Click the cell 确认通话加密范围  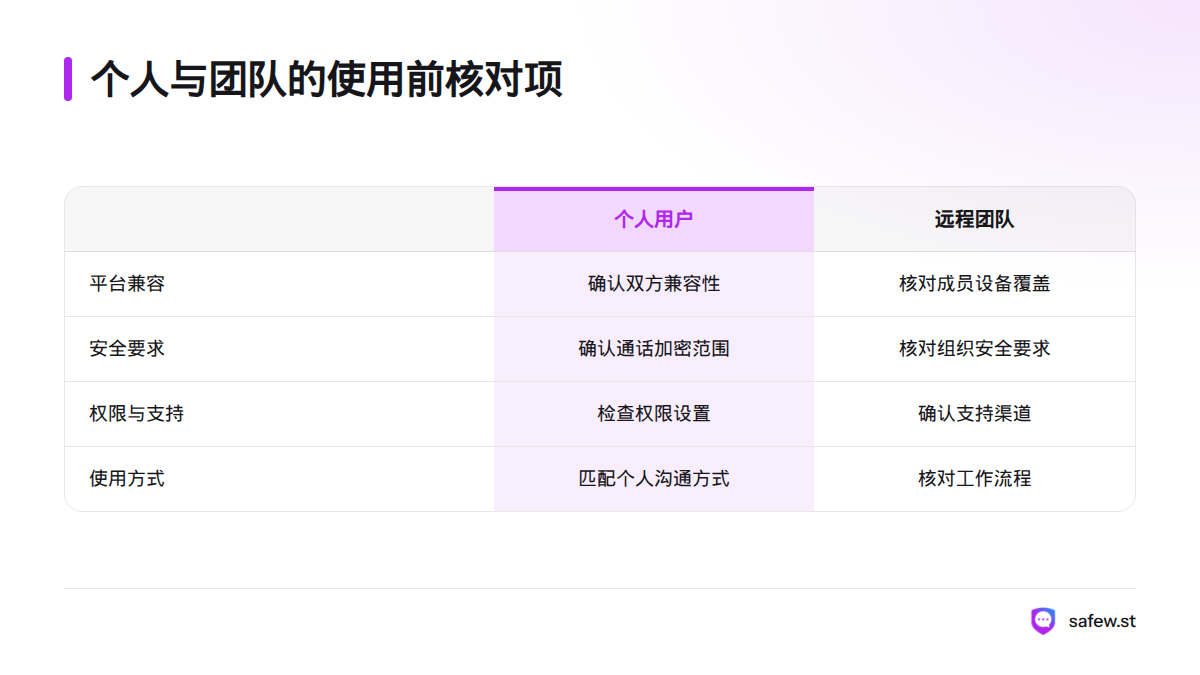click(654, 349)
